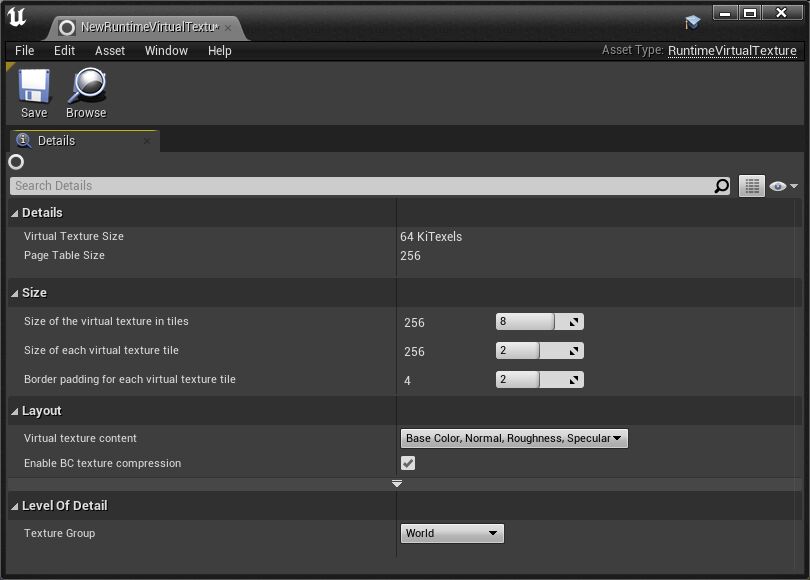Click the Save floppy disk icon
The height and width of the screenshot is (580, 810).
[34, 86]
